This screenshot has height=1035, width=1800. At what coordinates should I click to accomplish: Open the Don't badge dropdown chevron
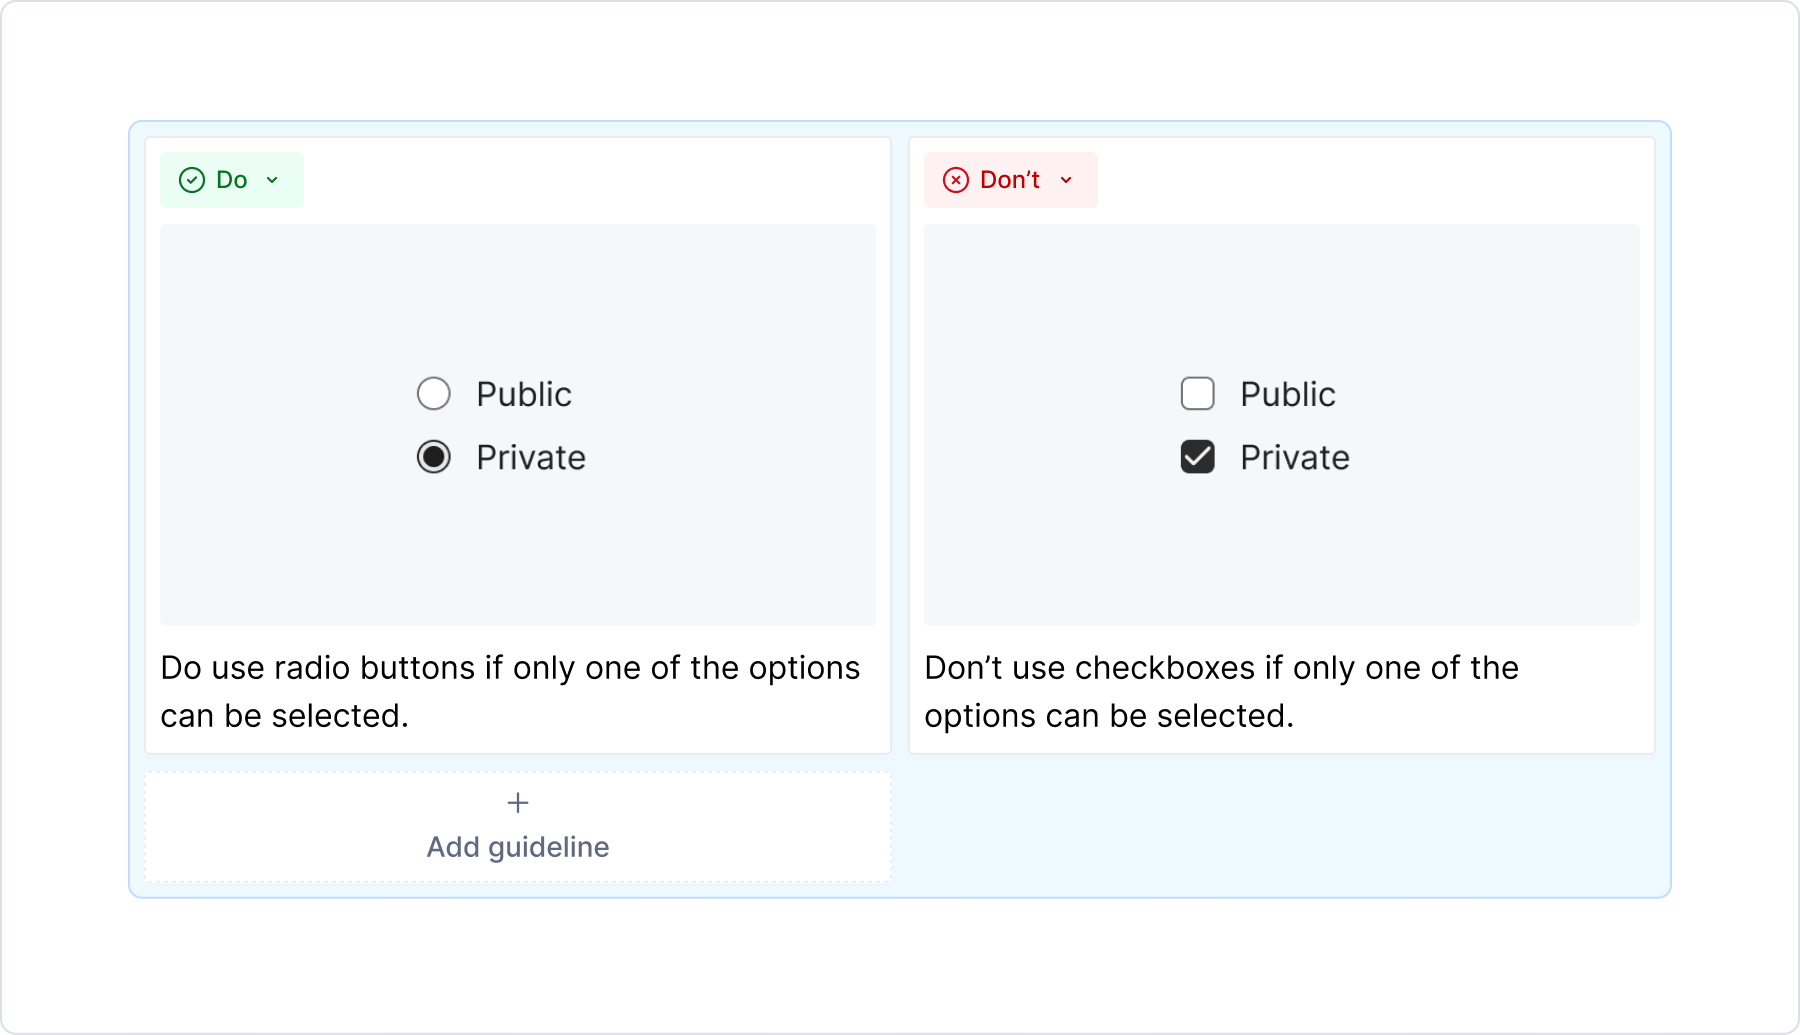[1064, 181]
